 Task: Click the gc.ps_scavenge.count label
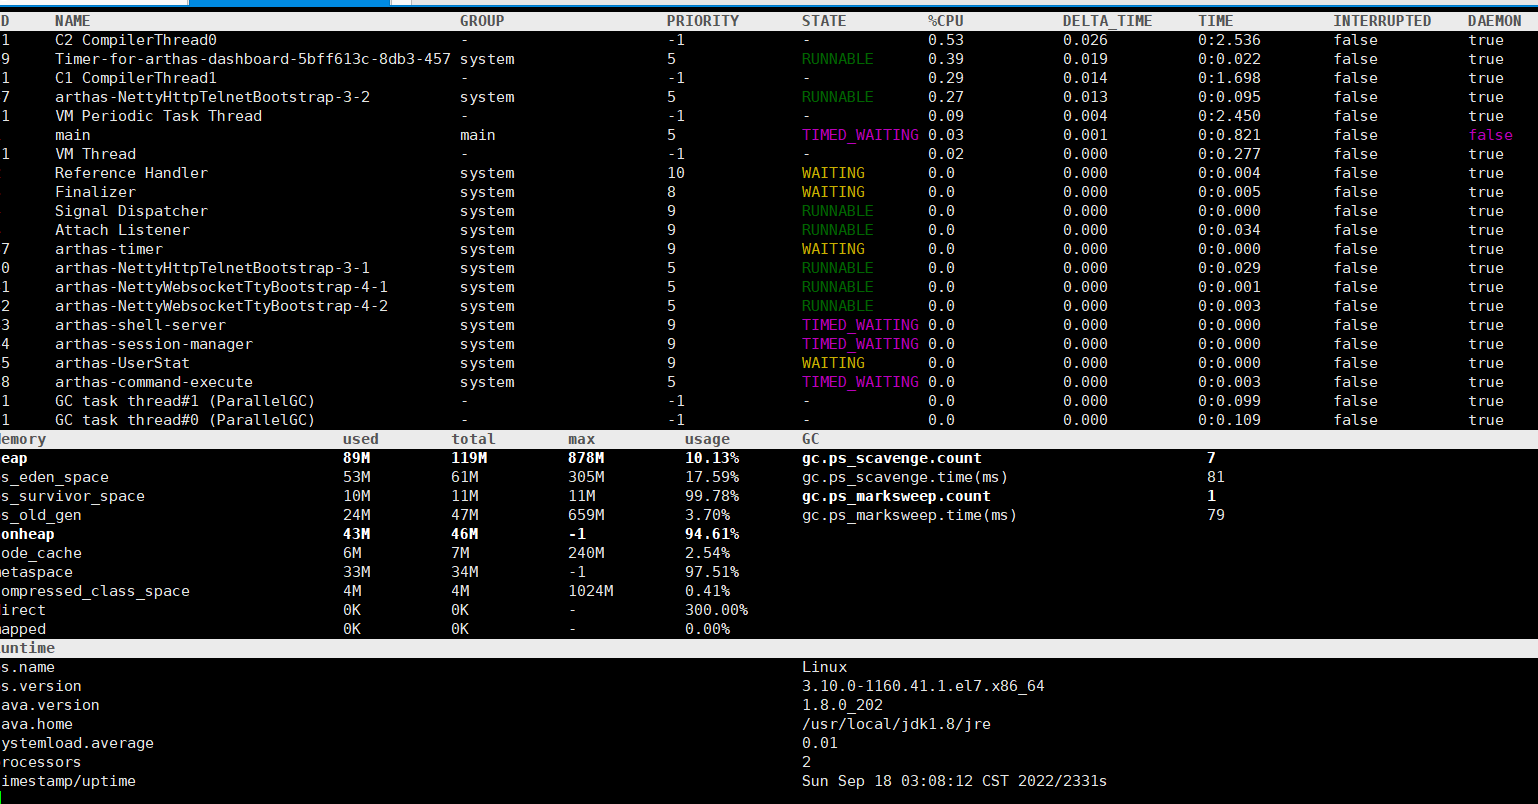[892, 458]
